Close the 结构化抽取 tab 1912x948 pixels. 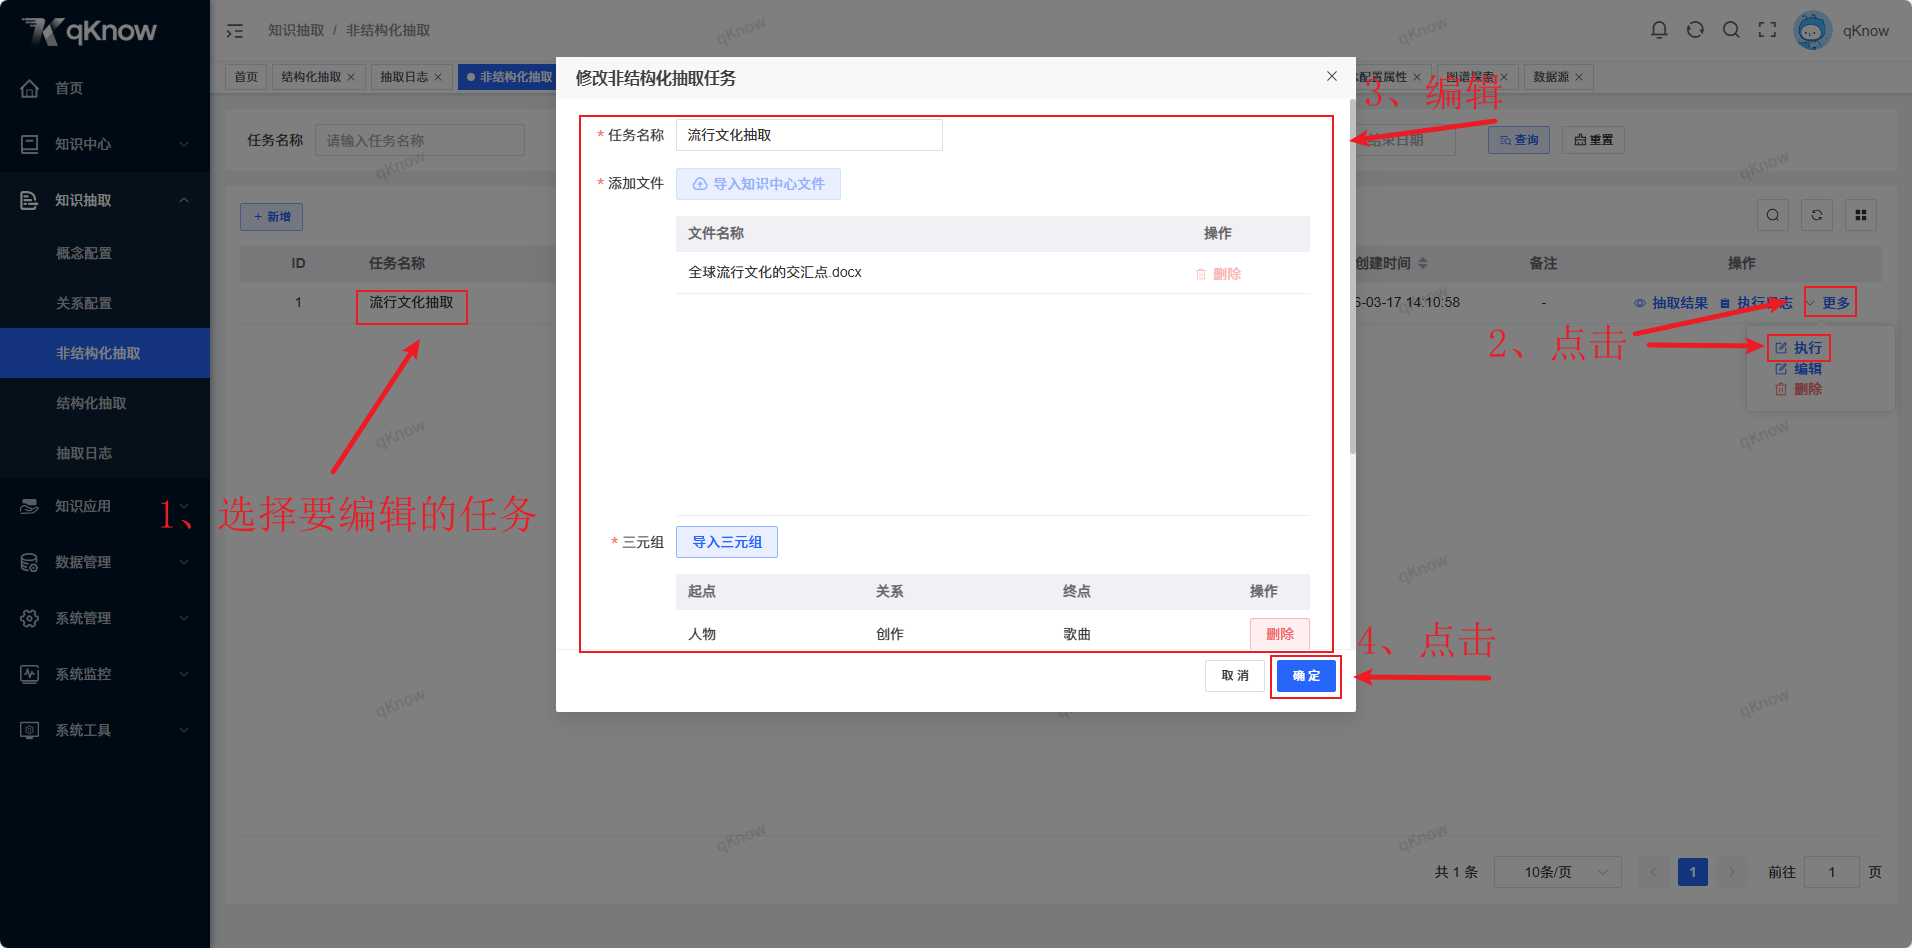(351, 77)
